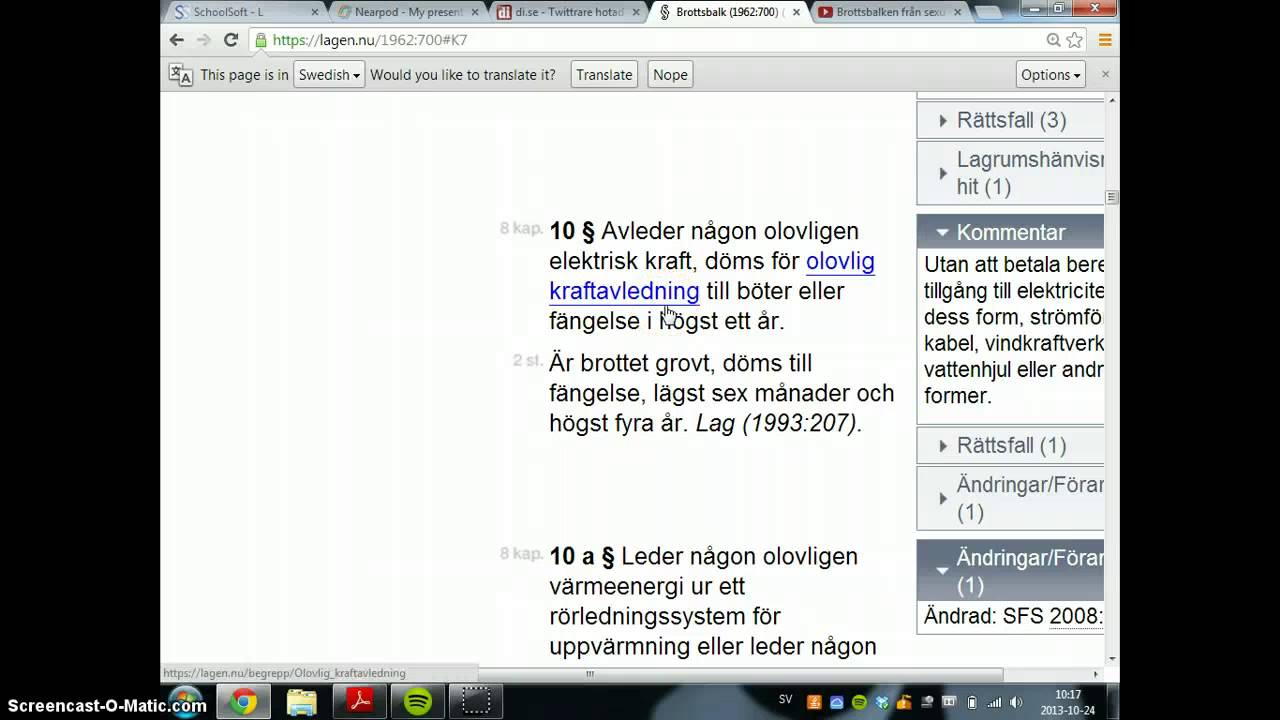This screenshot has width=1280, height=720.
Task: Click the green HTTPS padlock icon
Action: pos(261,40)
